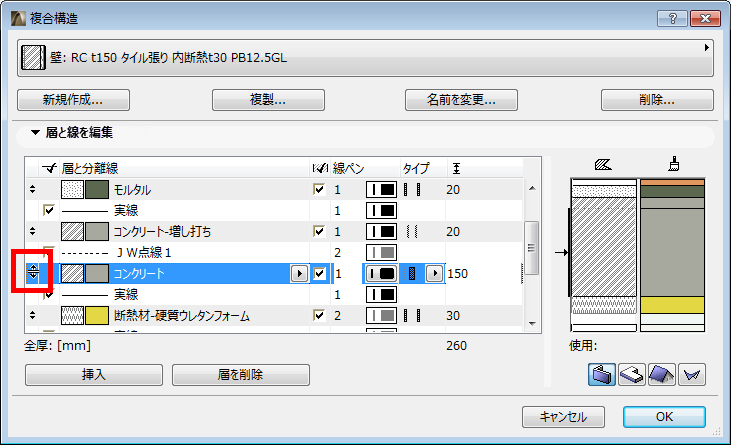Click gray コンクリート-増し打ち surface swatch
This screenshot has height=445, width=731.
[x=97, y=232]
